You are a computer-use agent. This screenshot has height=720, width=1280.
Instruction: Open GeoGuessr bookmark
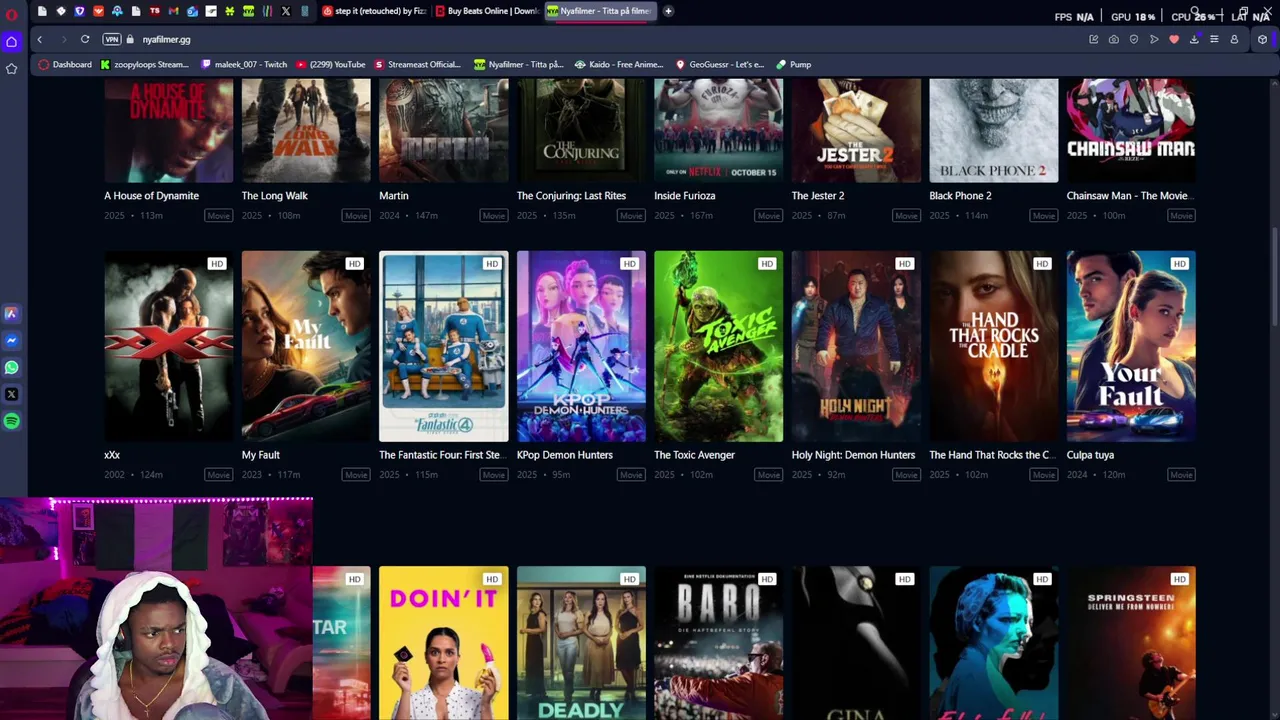[x=720, y=64]
